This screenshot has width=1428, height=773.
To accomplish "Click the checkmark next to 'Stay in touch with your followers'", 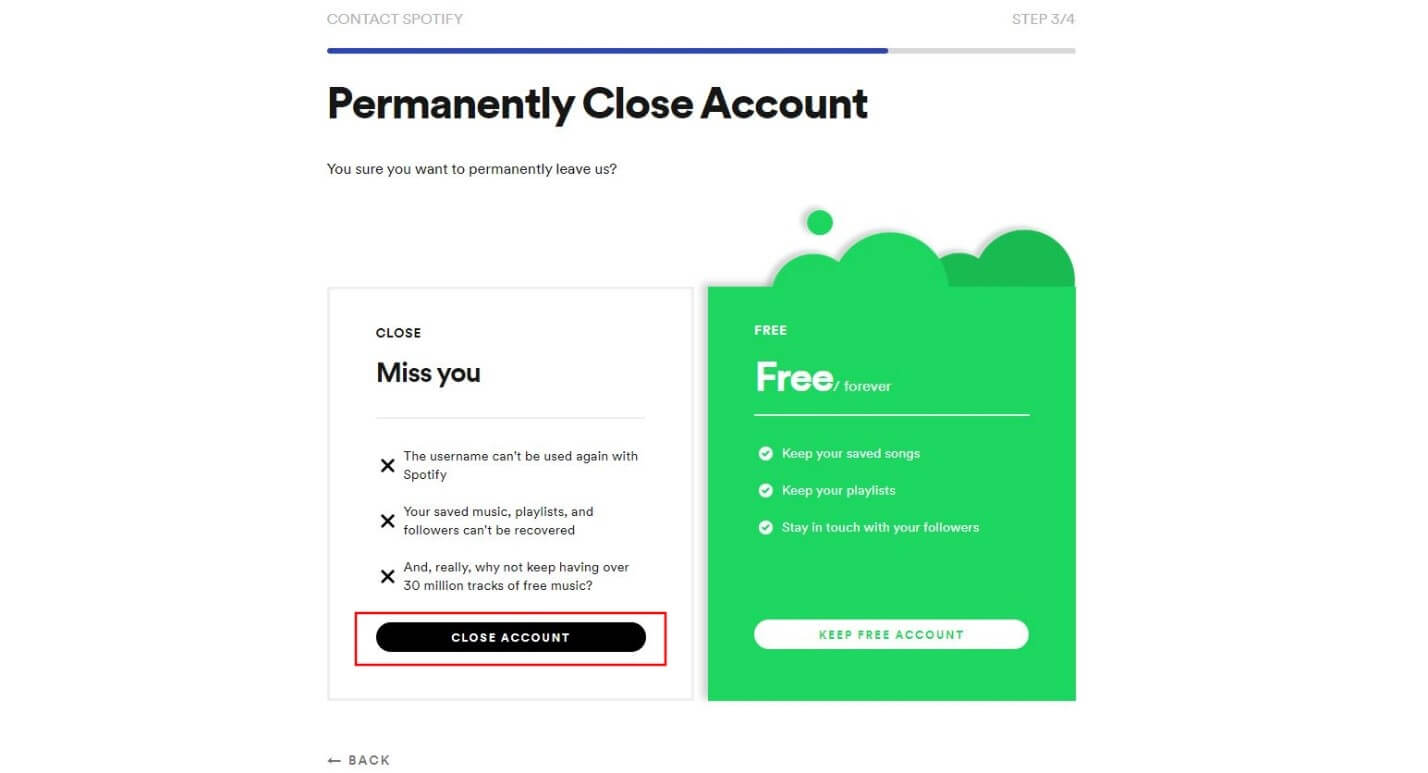I will (x=765, y=527).
